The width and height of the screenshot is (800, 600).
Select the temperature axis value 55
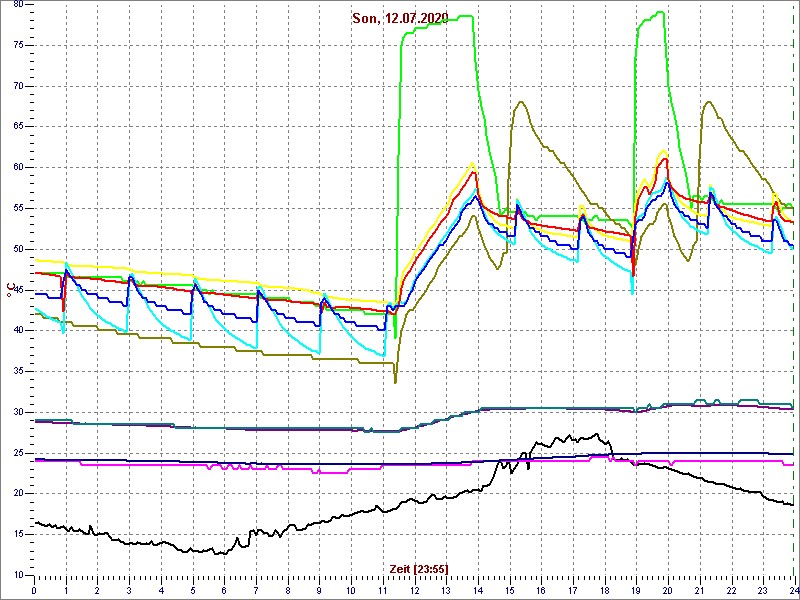coord(18,208)
